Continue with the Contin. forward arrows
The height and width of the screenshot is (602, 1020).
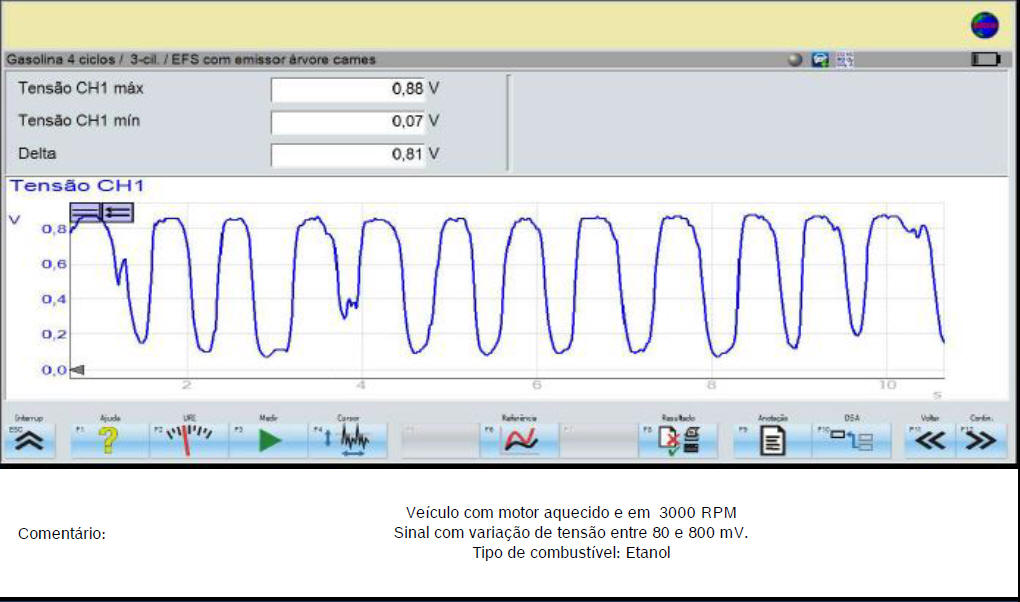coord(982,440)
